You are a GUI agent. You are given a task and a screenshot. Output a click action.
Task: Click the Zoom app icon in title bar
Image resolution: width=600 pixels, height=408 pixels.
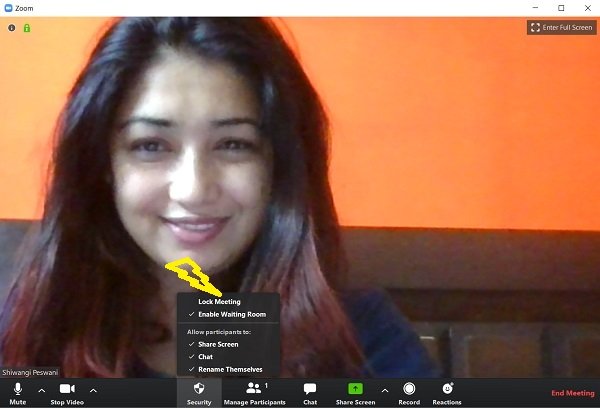point(8,8)
